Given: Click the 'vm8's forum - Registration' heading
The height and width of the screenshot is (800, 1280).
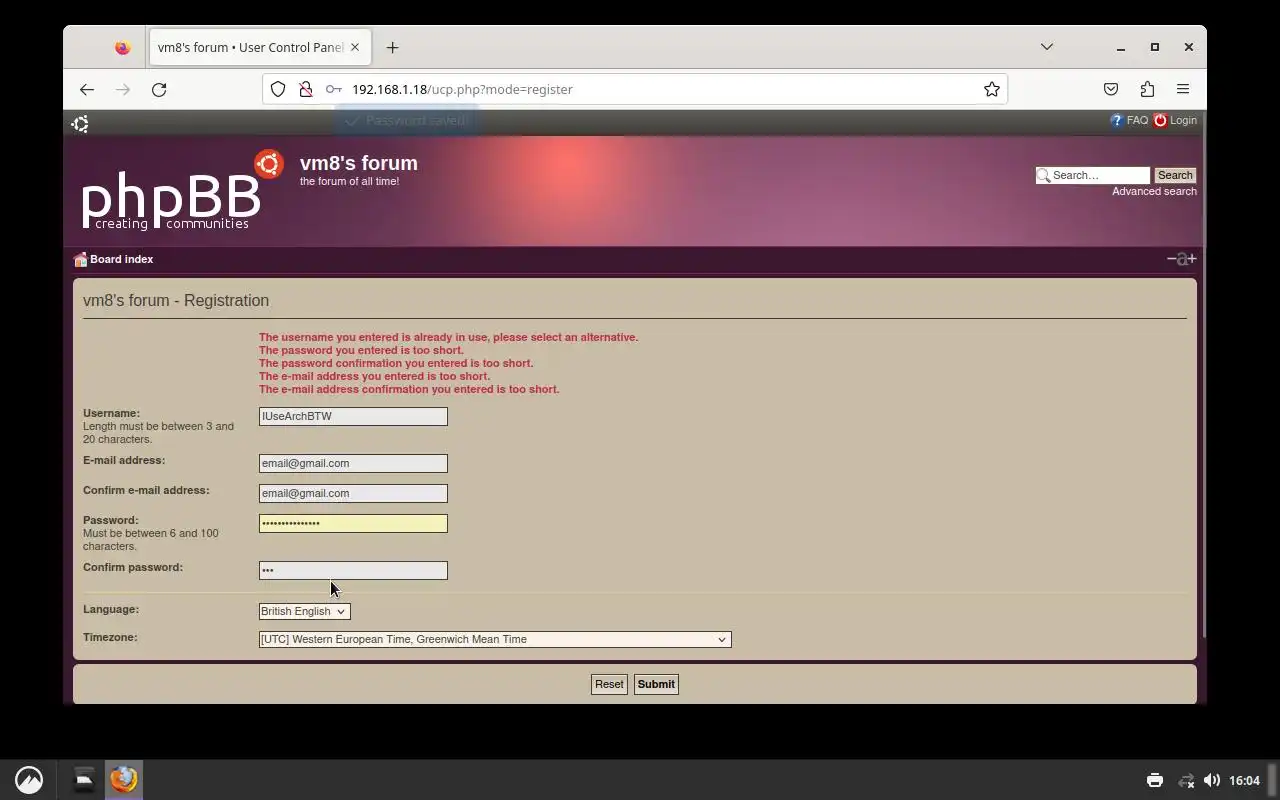Looking at the screenshot, I should point(176,300).
